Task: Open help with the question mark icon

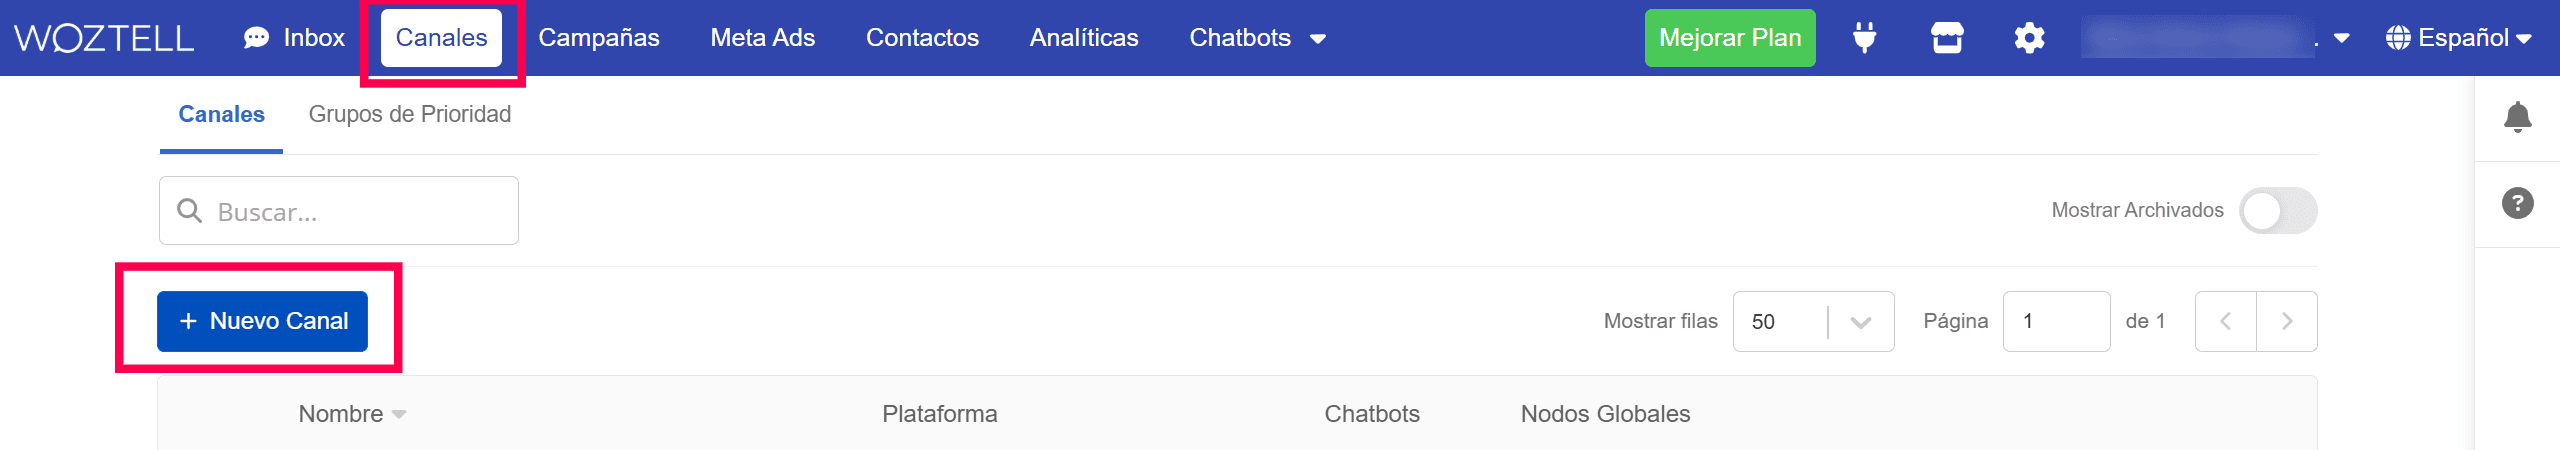Action: [x=2517, y=203]
